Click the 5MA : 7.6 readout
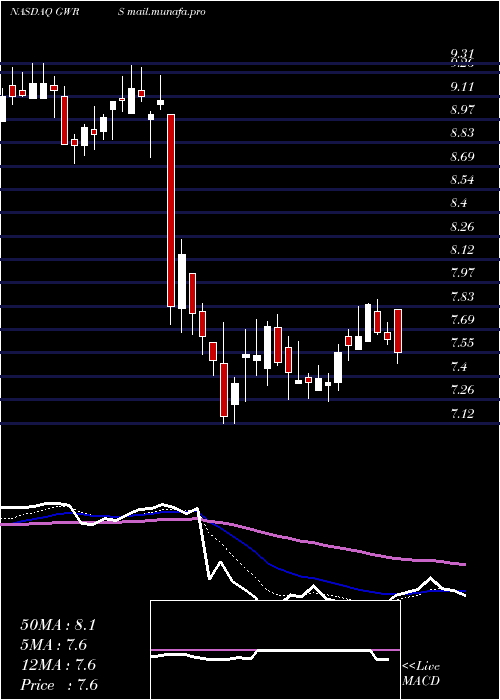Viewport: 500px width, 700px height. coord(53,645)
